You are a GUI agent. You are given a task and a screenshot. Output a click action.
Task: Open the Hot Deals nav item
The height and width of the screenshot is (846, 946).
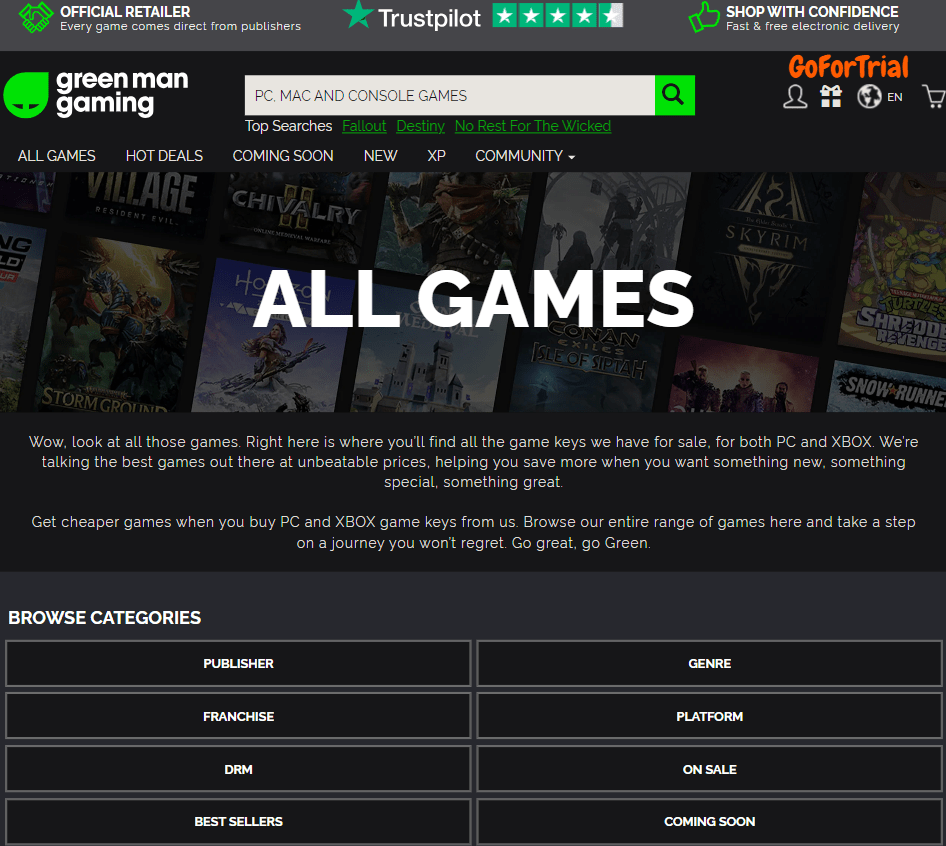[x=164, y=156]
